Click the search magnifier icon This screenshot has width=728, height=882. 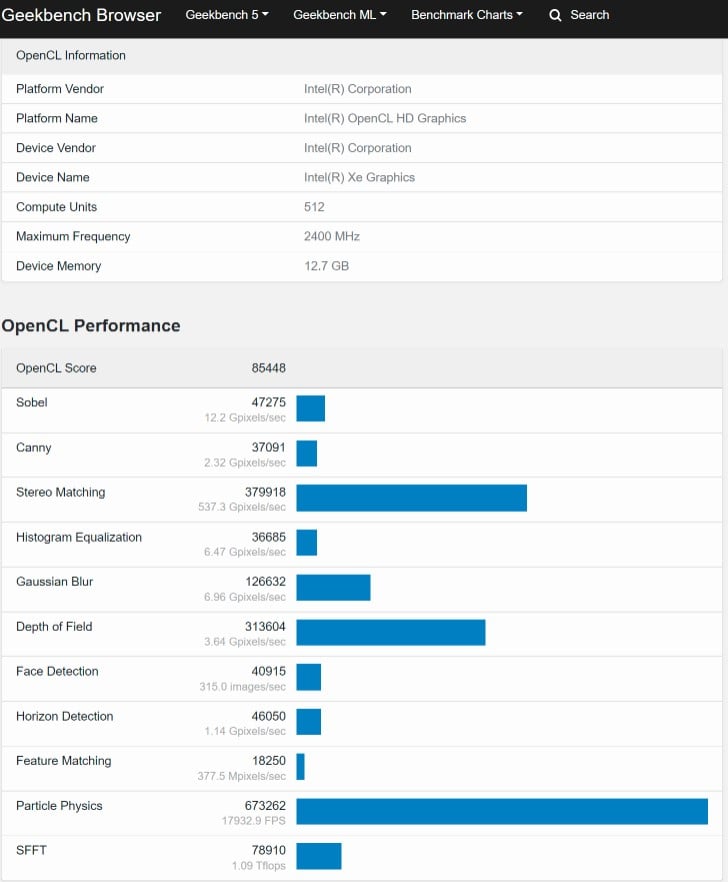tap(556, 15)
